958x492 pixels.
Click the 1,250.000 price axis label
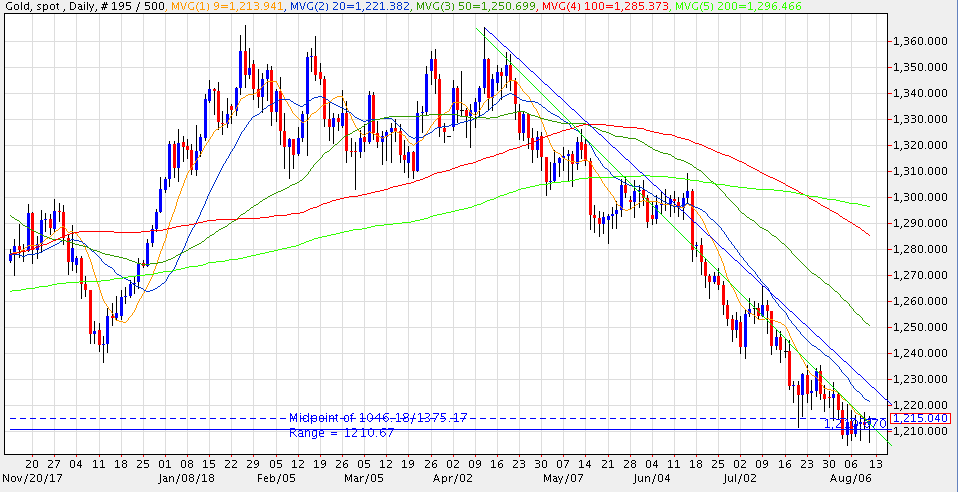pyautogui.click(x=917, y=327)
